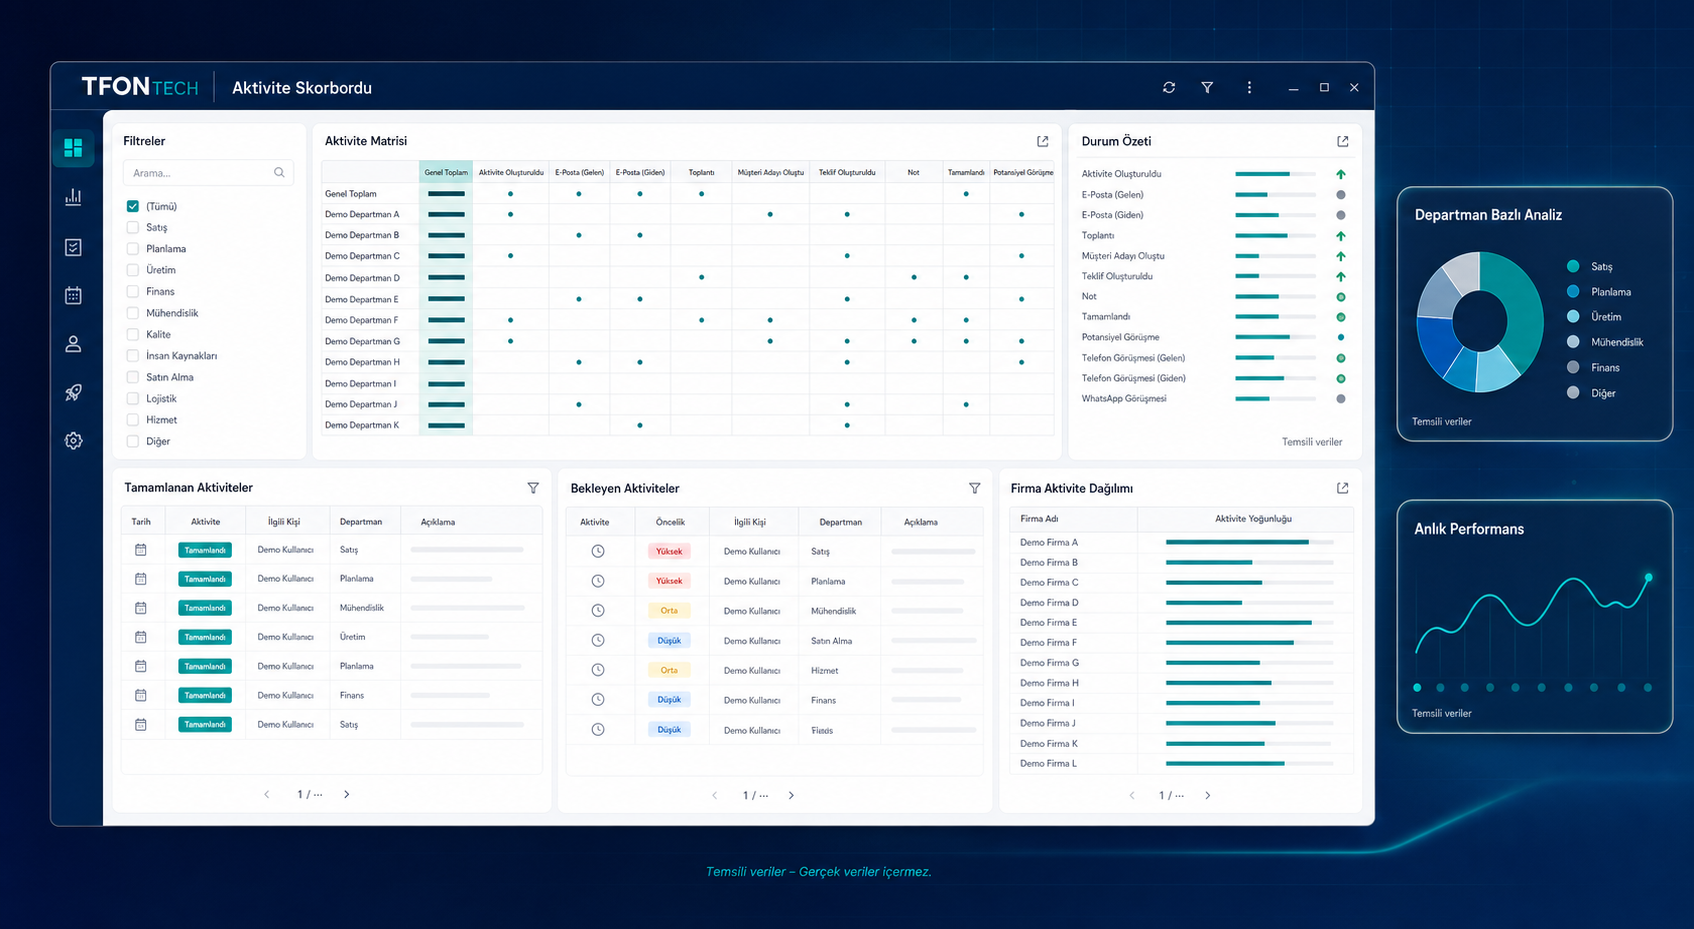Image resolution: width=1694 pixels, height=929 pixels.
Task: Click the Planlama legend color swatch
Action: [1573, 291]
